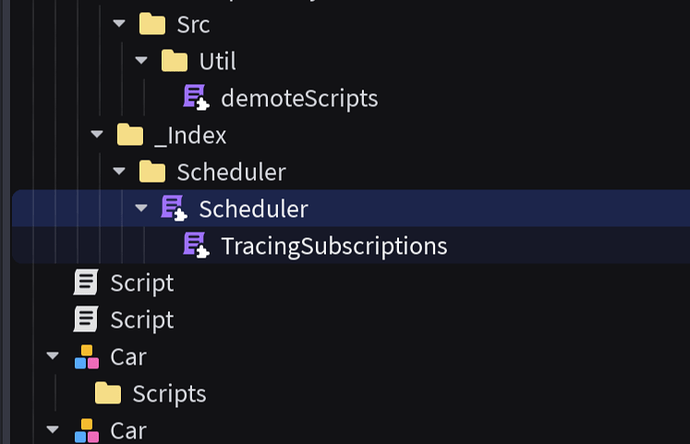Click the _Index folder icon
The height and width of the screenshot is (444, 690).
tap(130, 135)
